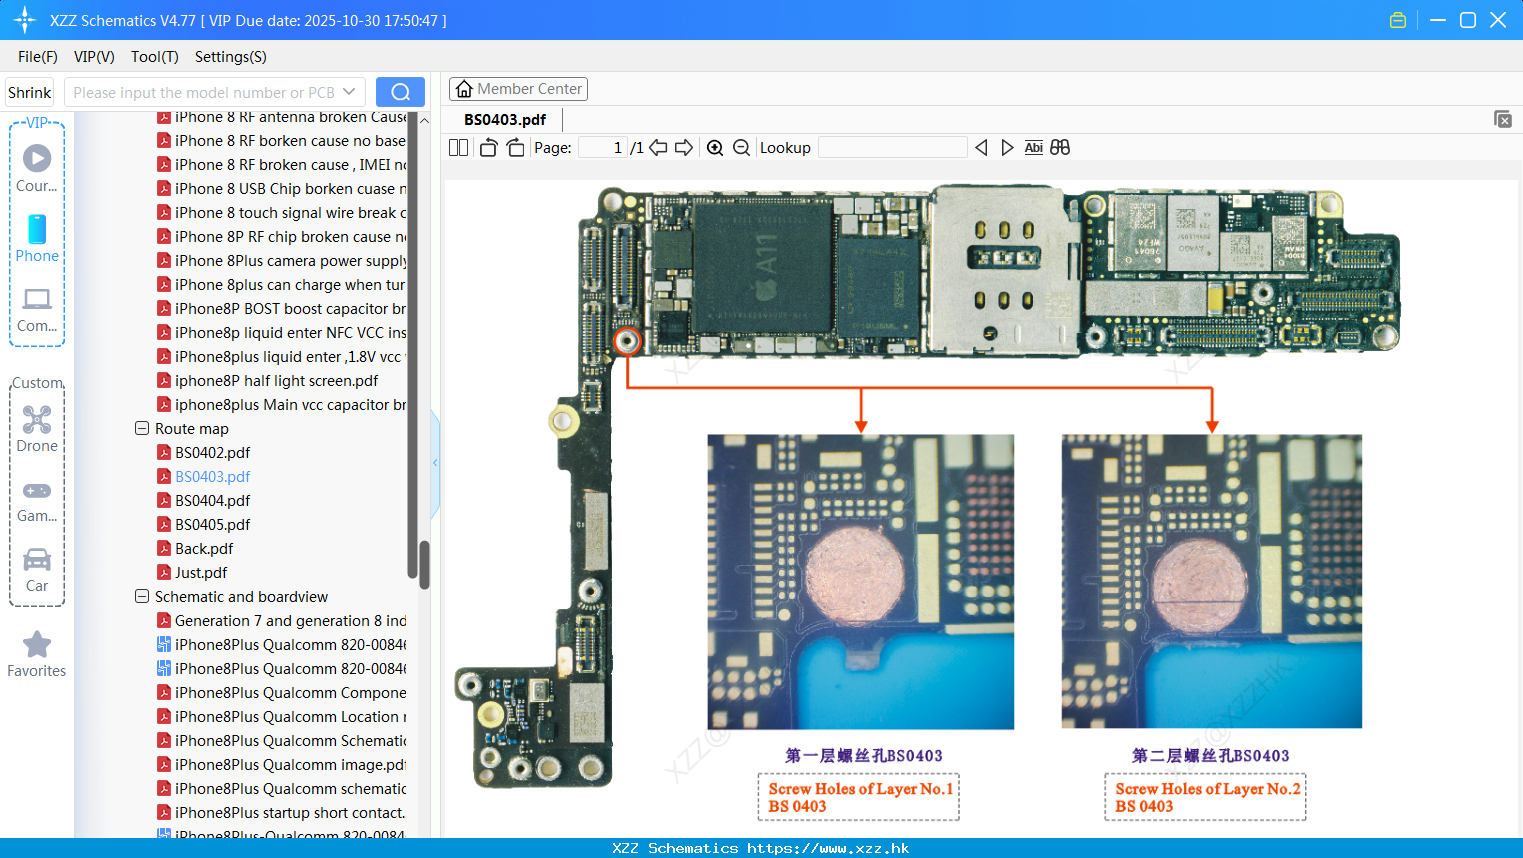1523x858 pixels.
Task: Click the search magnifier button
Action: tap(400, 92)
